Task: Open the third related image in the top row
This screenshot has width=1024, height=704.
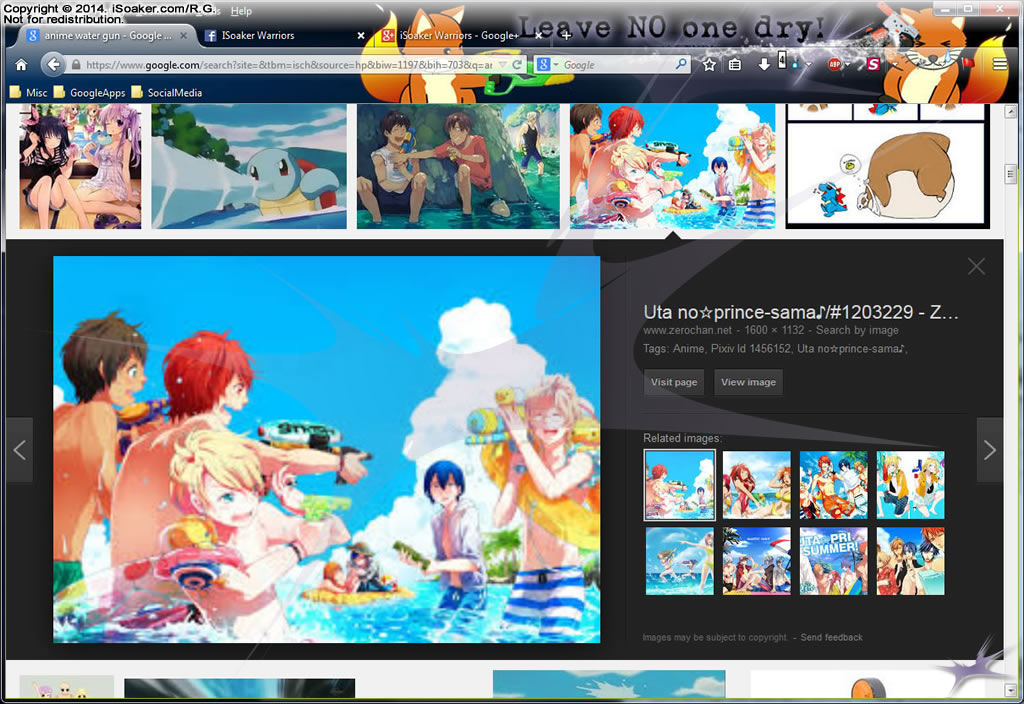Action: (x=834, y=485)
